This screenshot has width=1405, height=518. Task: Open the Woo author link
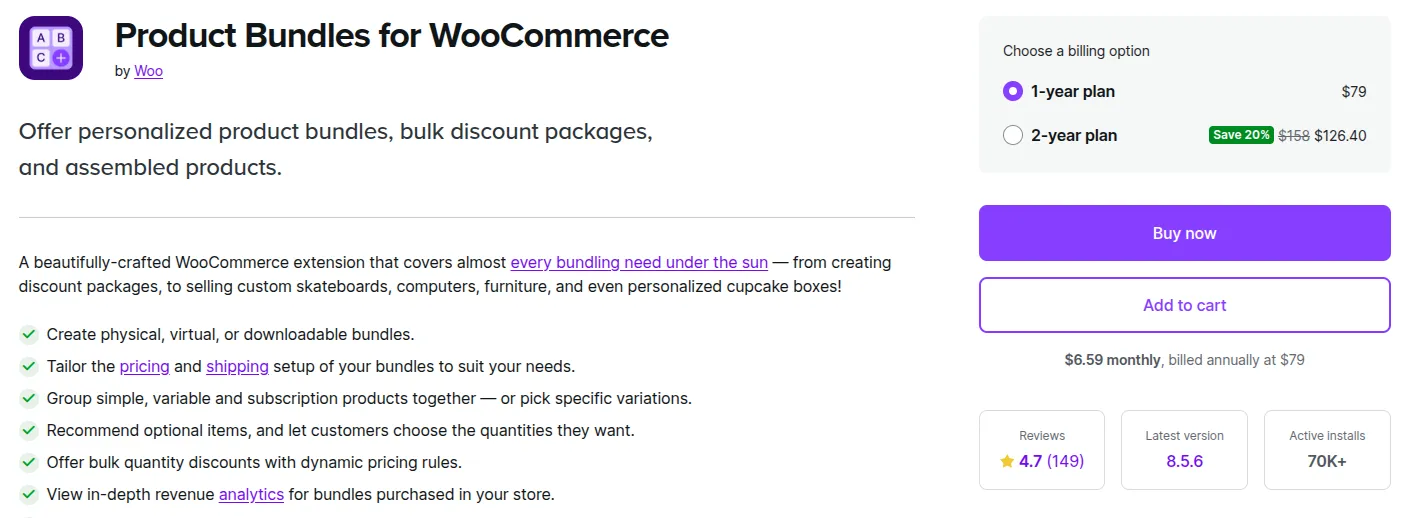(148, 71)
